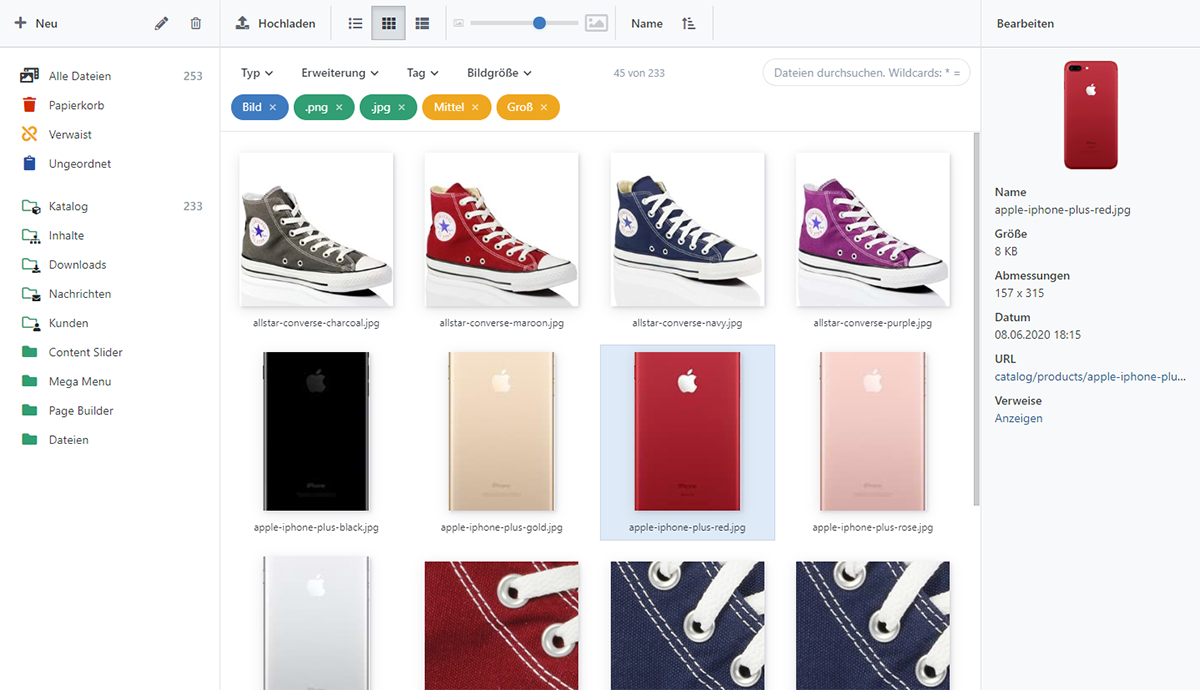Switch to list view icon
The image size is (1200, 690).
coord(355,23)
